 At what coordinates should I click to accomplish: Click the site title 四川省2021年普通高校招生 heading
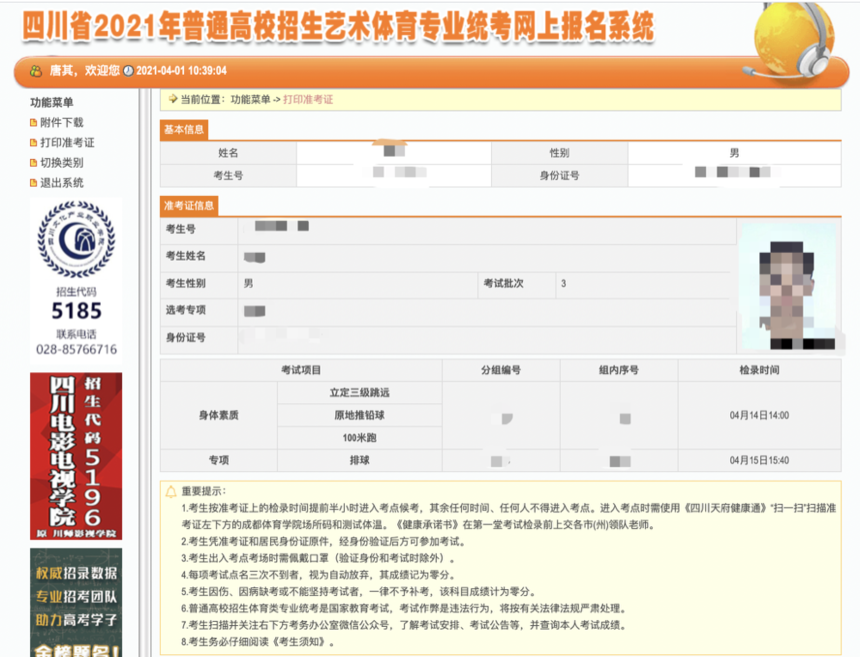tap(338, 26)
